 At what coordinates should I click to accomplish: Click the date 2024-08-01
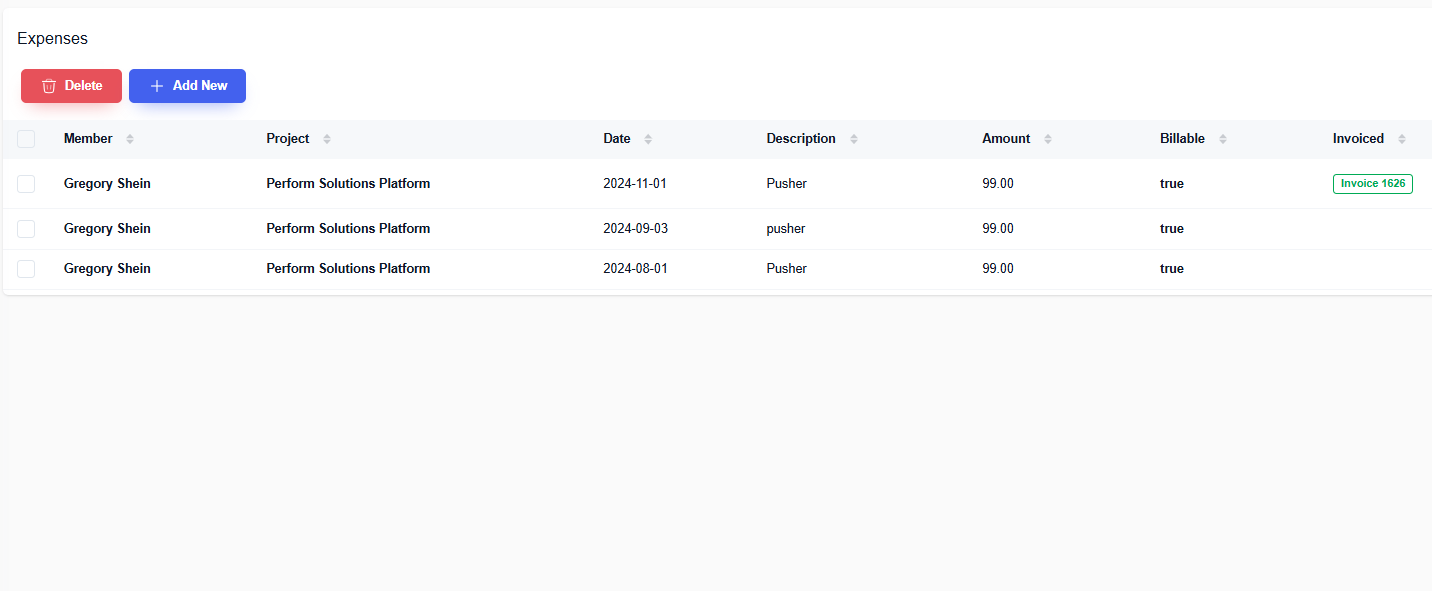pyautogui.click(x=635, y=269)
